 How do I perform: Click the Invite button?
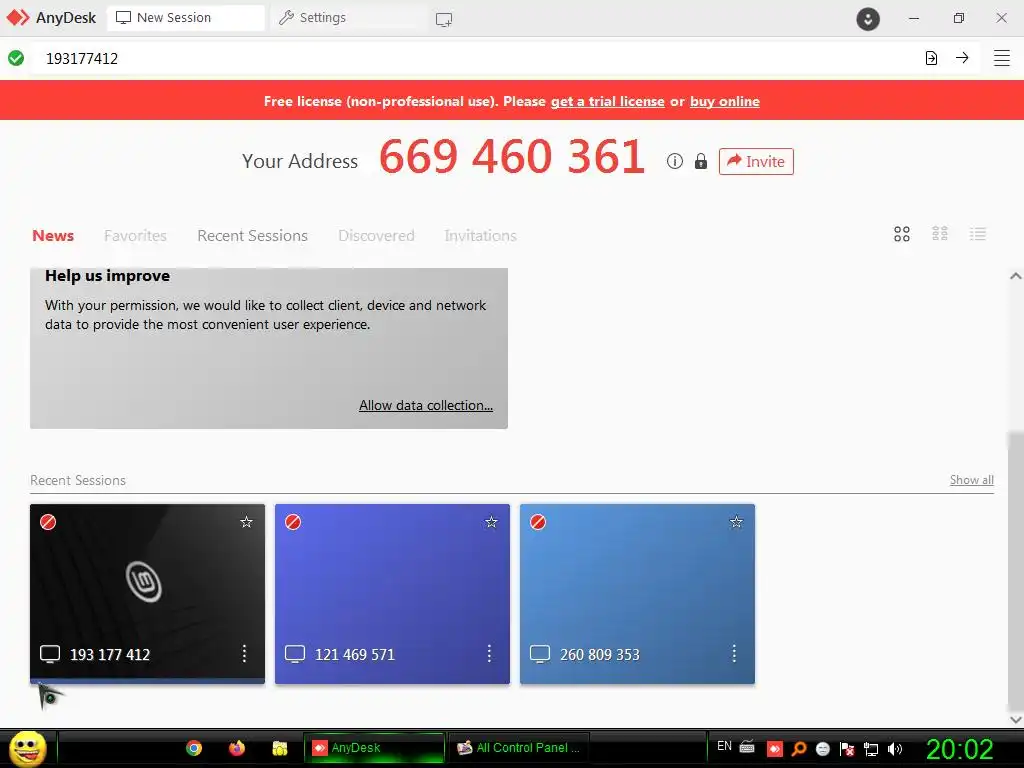pos(756,161)
